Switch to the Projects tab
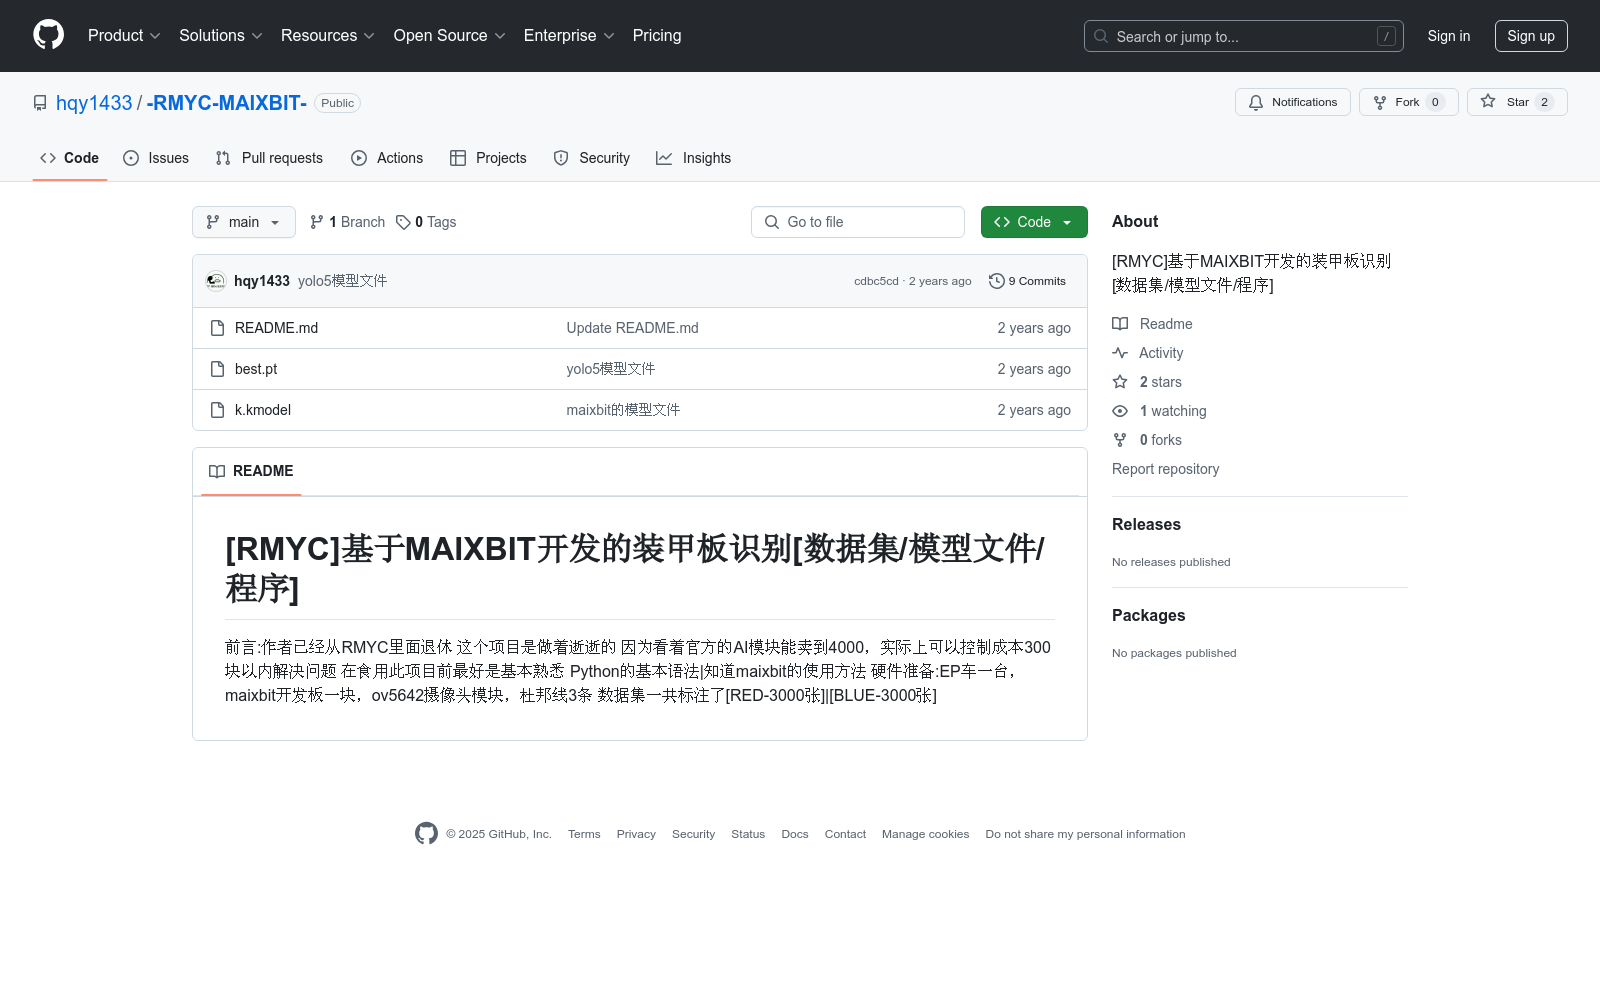This screenshot has height=1000, width=1600. [488, 158]
